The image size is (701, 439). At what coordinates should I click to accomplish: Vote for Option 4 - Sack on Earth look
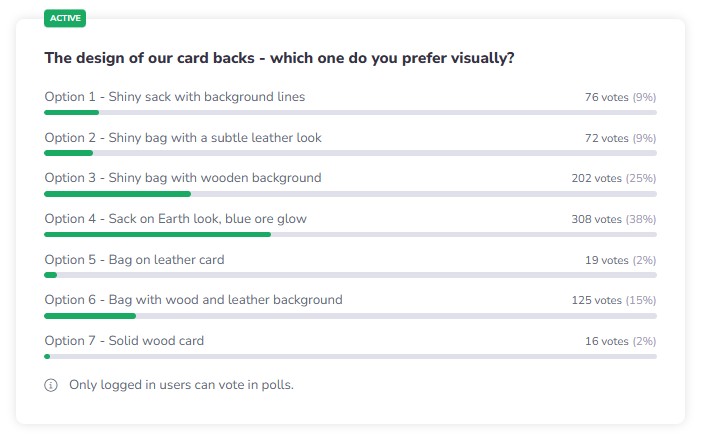pos(175,219)
